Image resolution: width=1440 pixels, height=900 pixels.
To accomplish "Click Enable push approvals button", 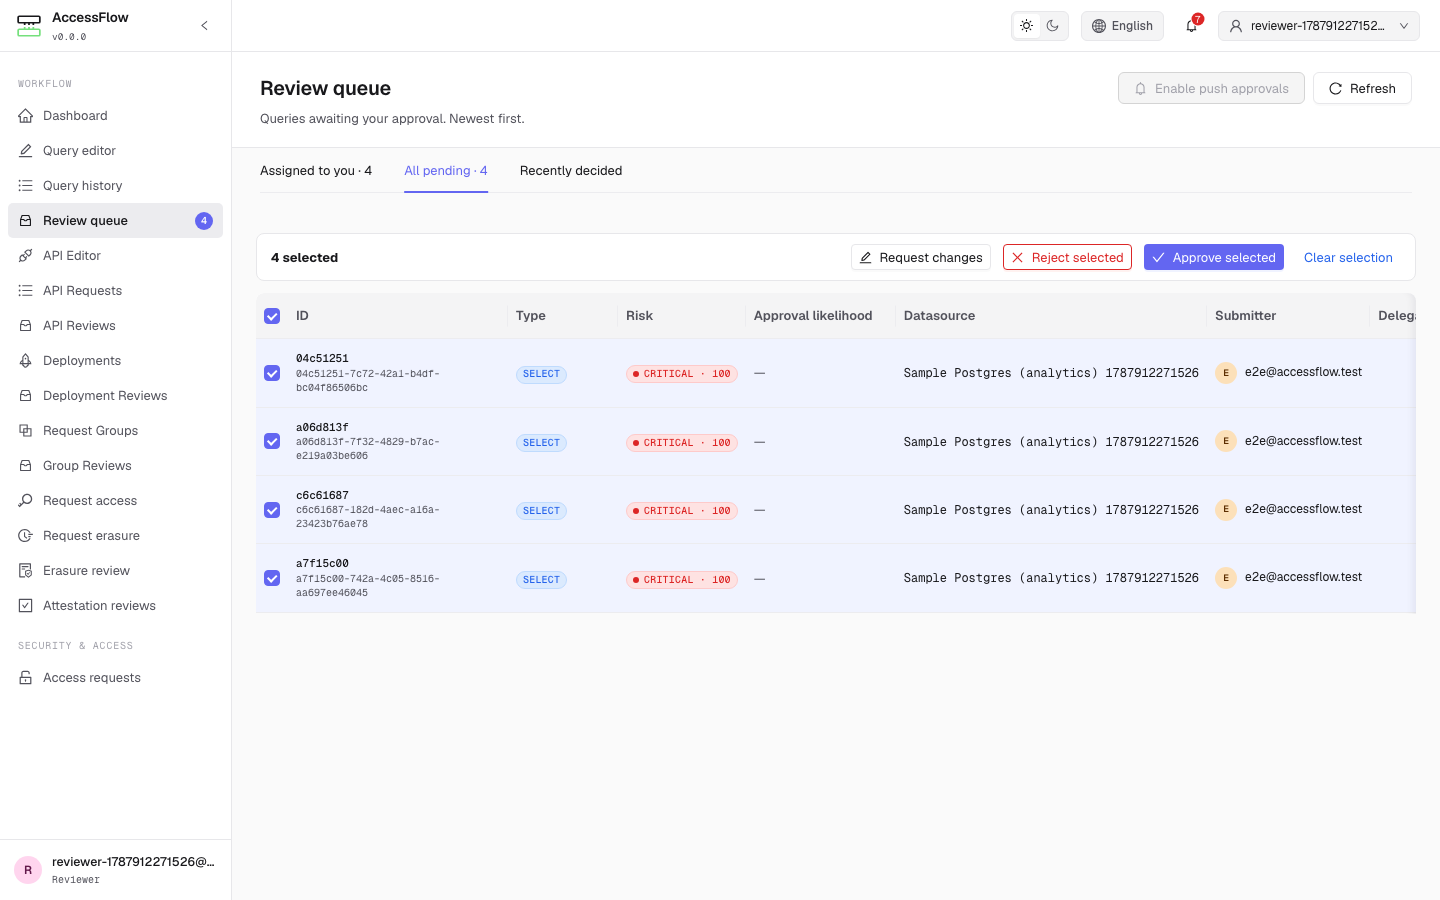I will [x=1211, y=88].
